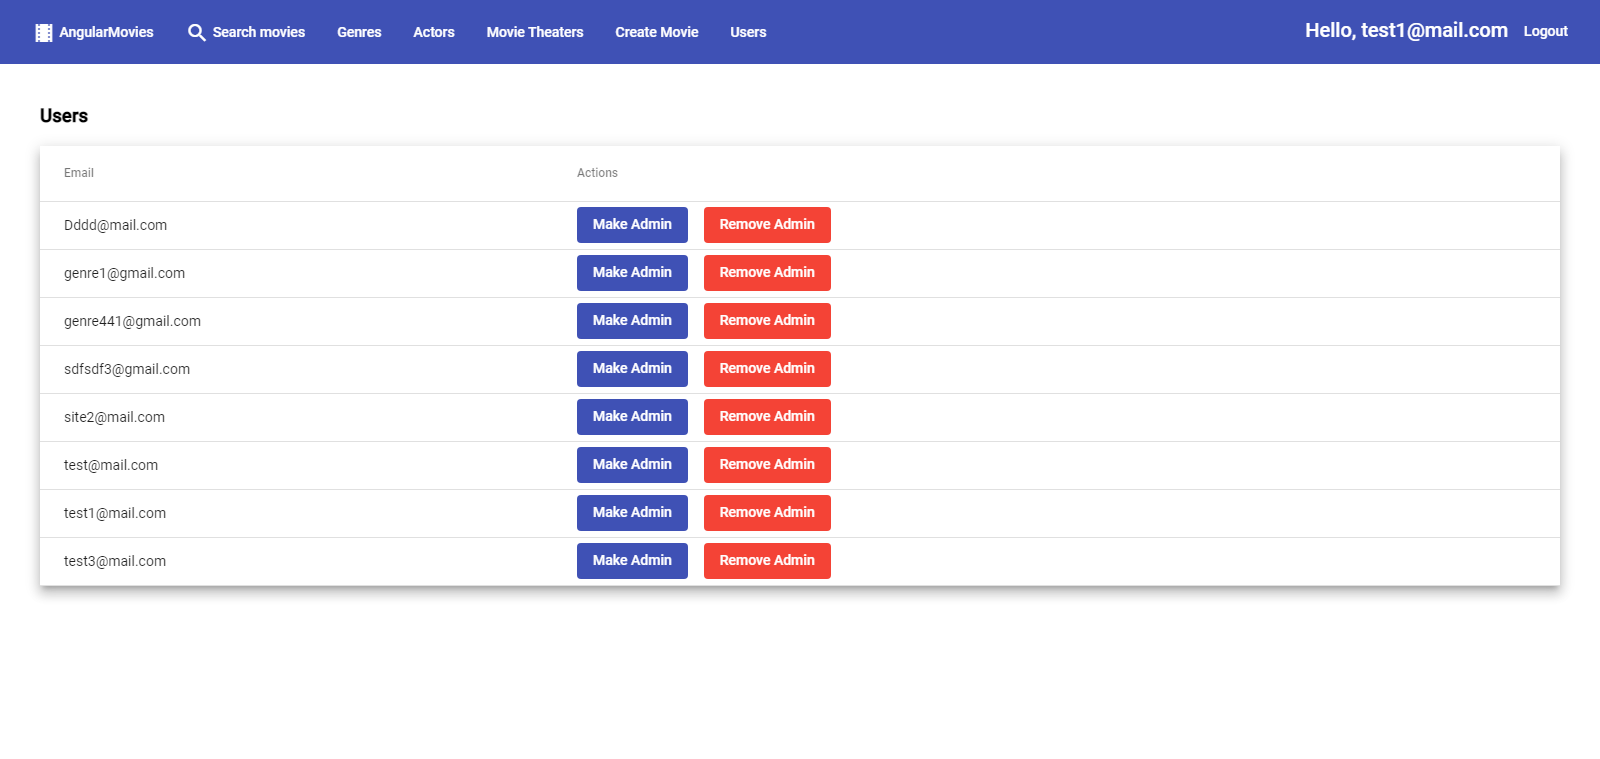The height and width of the screenshot is (759, 1600).
Task: Make Dddd@mail.com an admin
Action: point(632,225)
